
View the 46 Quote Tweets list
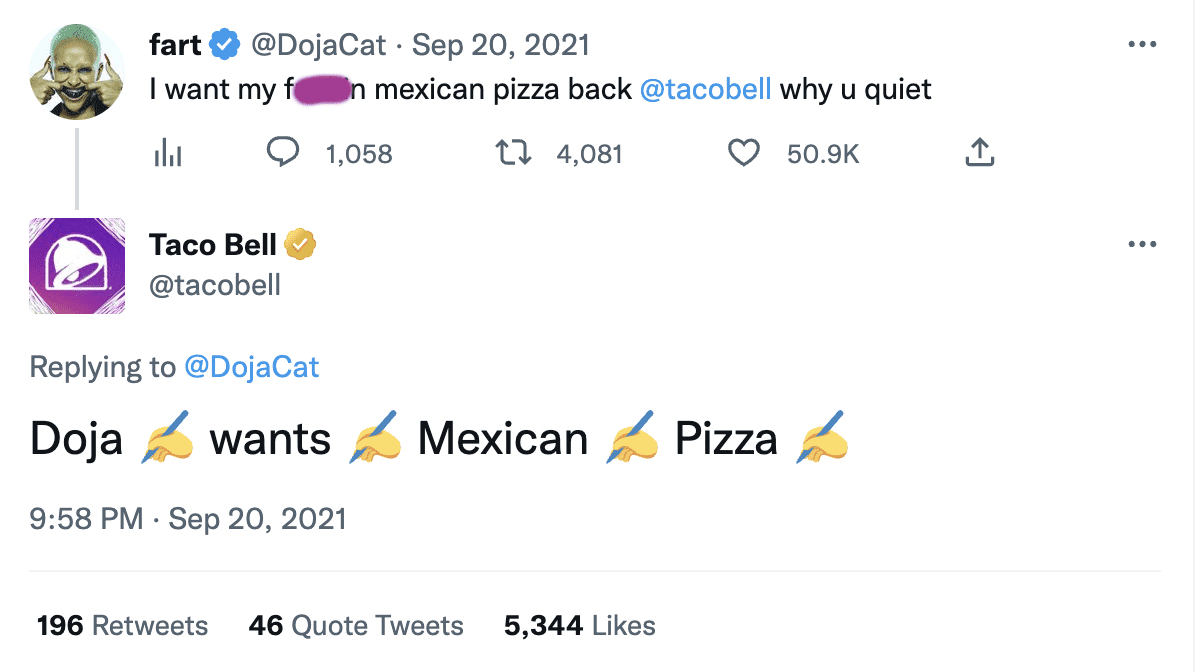coord(356,626)
